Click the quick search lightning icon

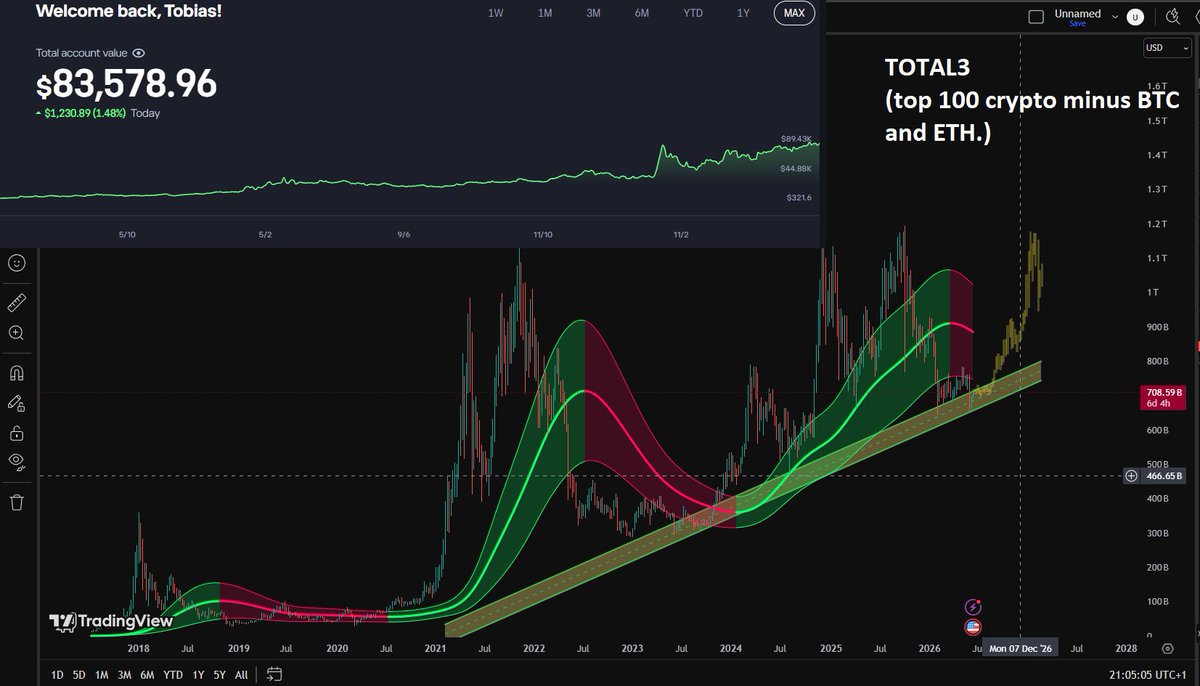[1174, 16]
